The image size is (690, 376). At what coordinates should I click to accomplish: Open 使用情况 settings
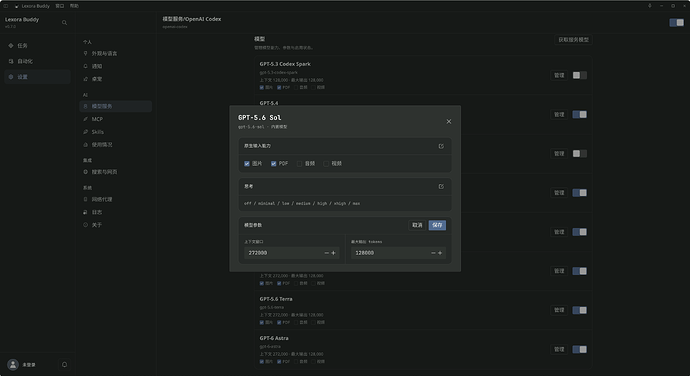pyautogui.click(x=116, y=144)
